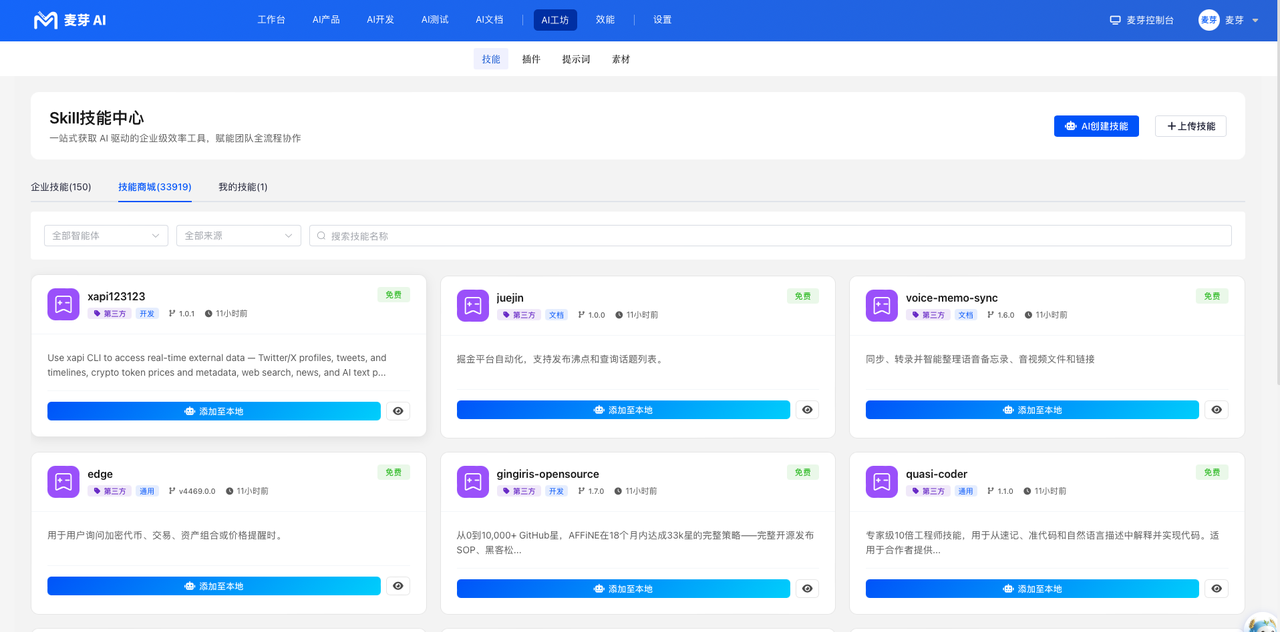Click the voice-memo-sync skill icon
This screenshot has width=1280, height=632.
pos(882,306)
